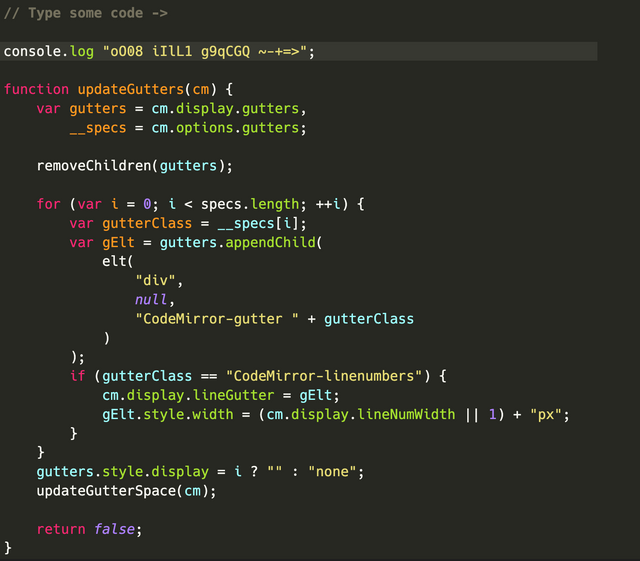Click "updateGutterSpace(cm);" call
The height and width of the screenshot is (561, 640).
(x=127, y=491)
